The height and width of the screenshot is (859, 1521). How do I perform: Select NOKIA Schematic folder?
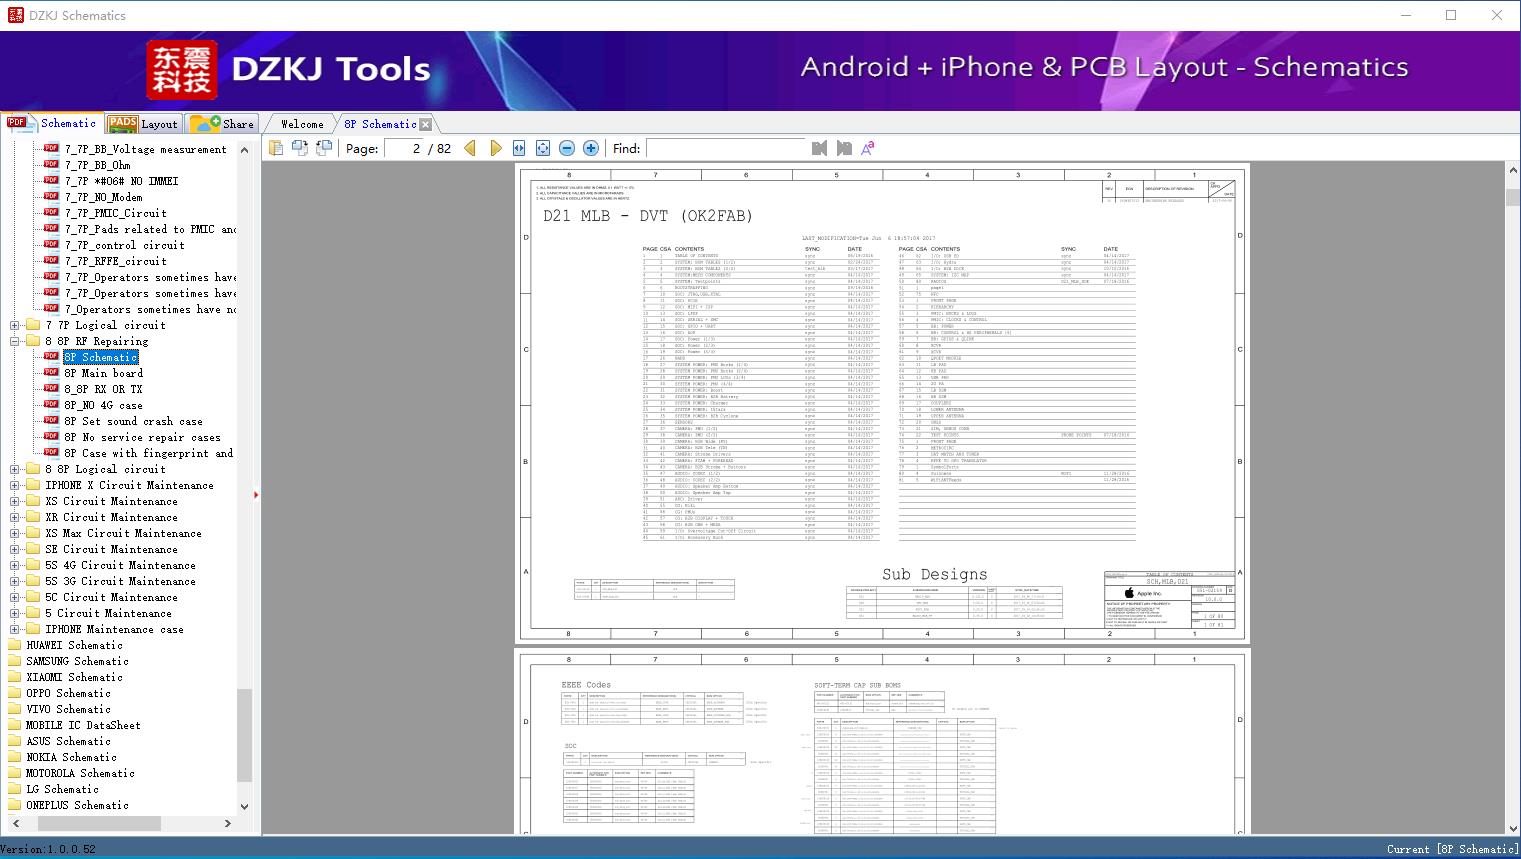(72, 757)
